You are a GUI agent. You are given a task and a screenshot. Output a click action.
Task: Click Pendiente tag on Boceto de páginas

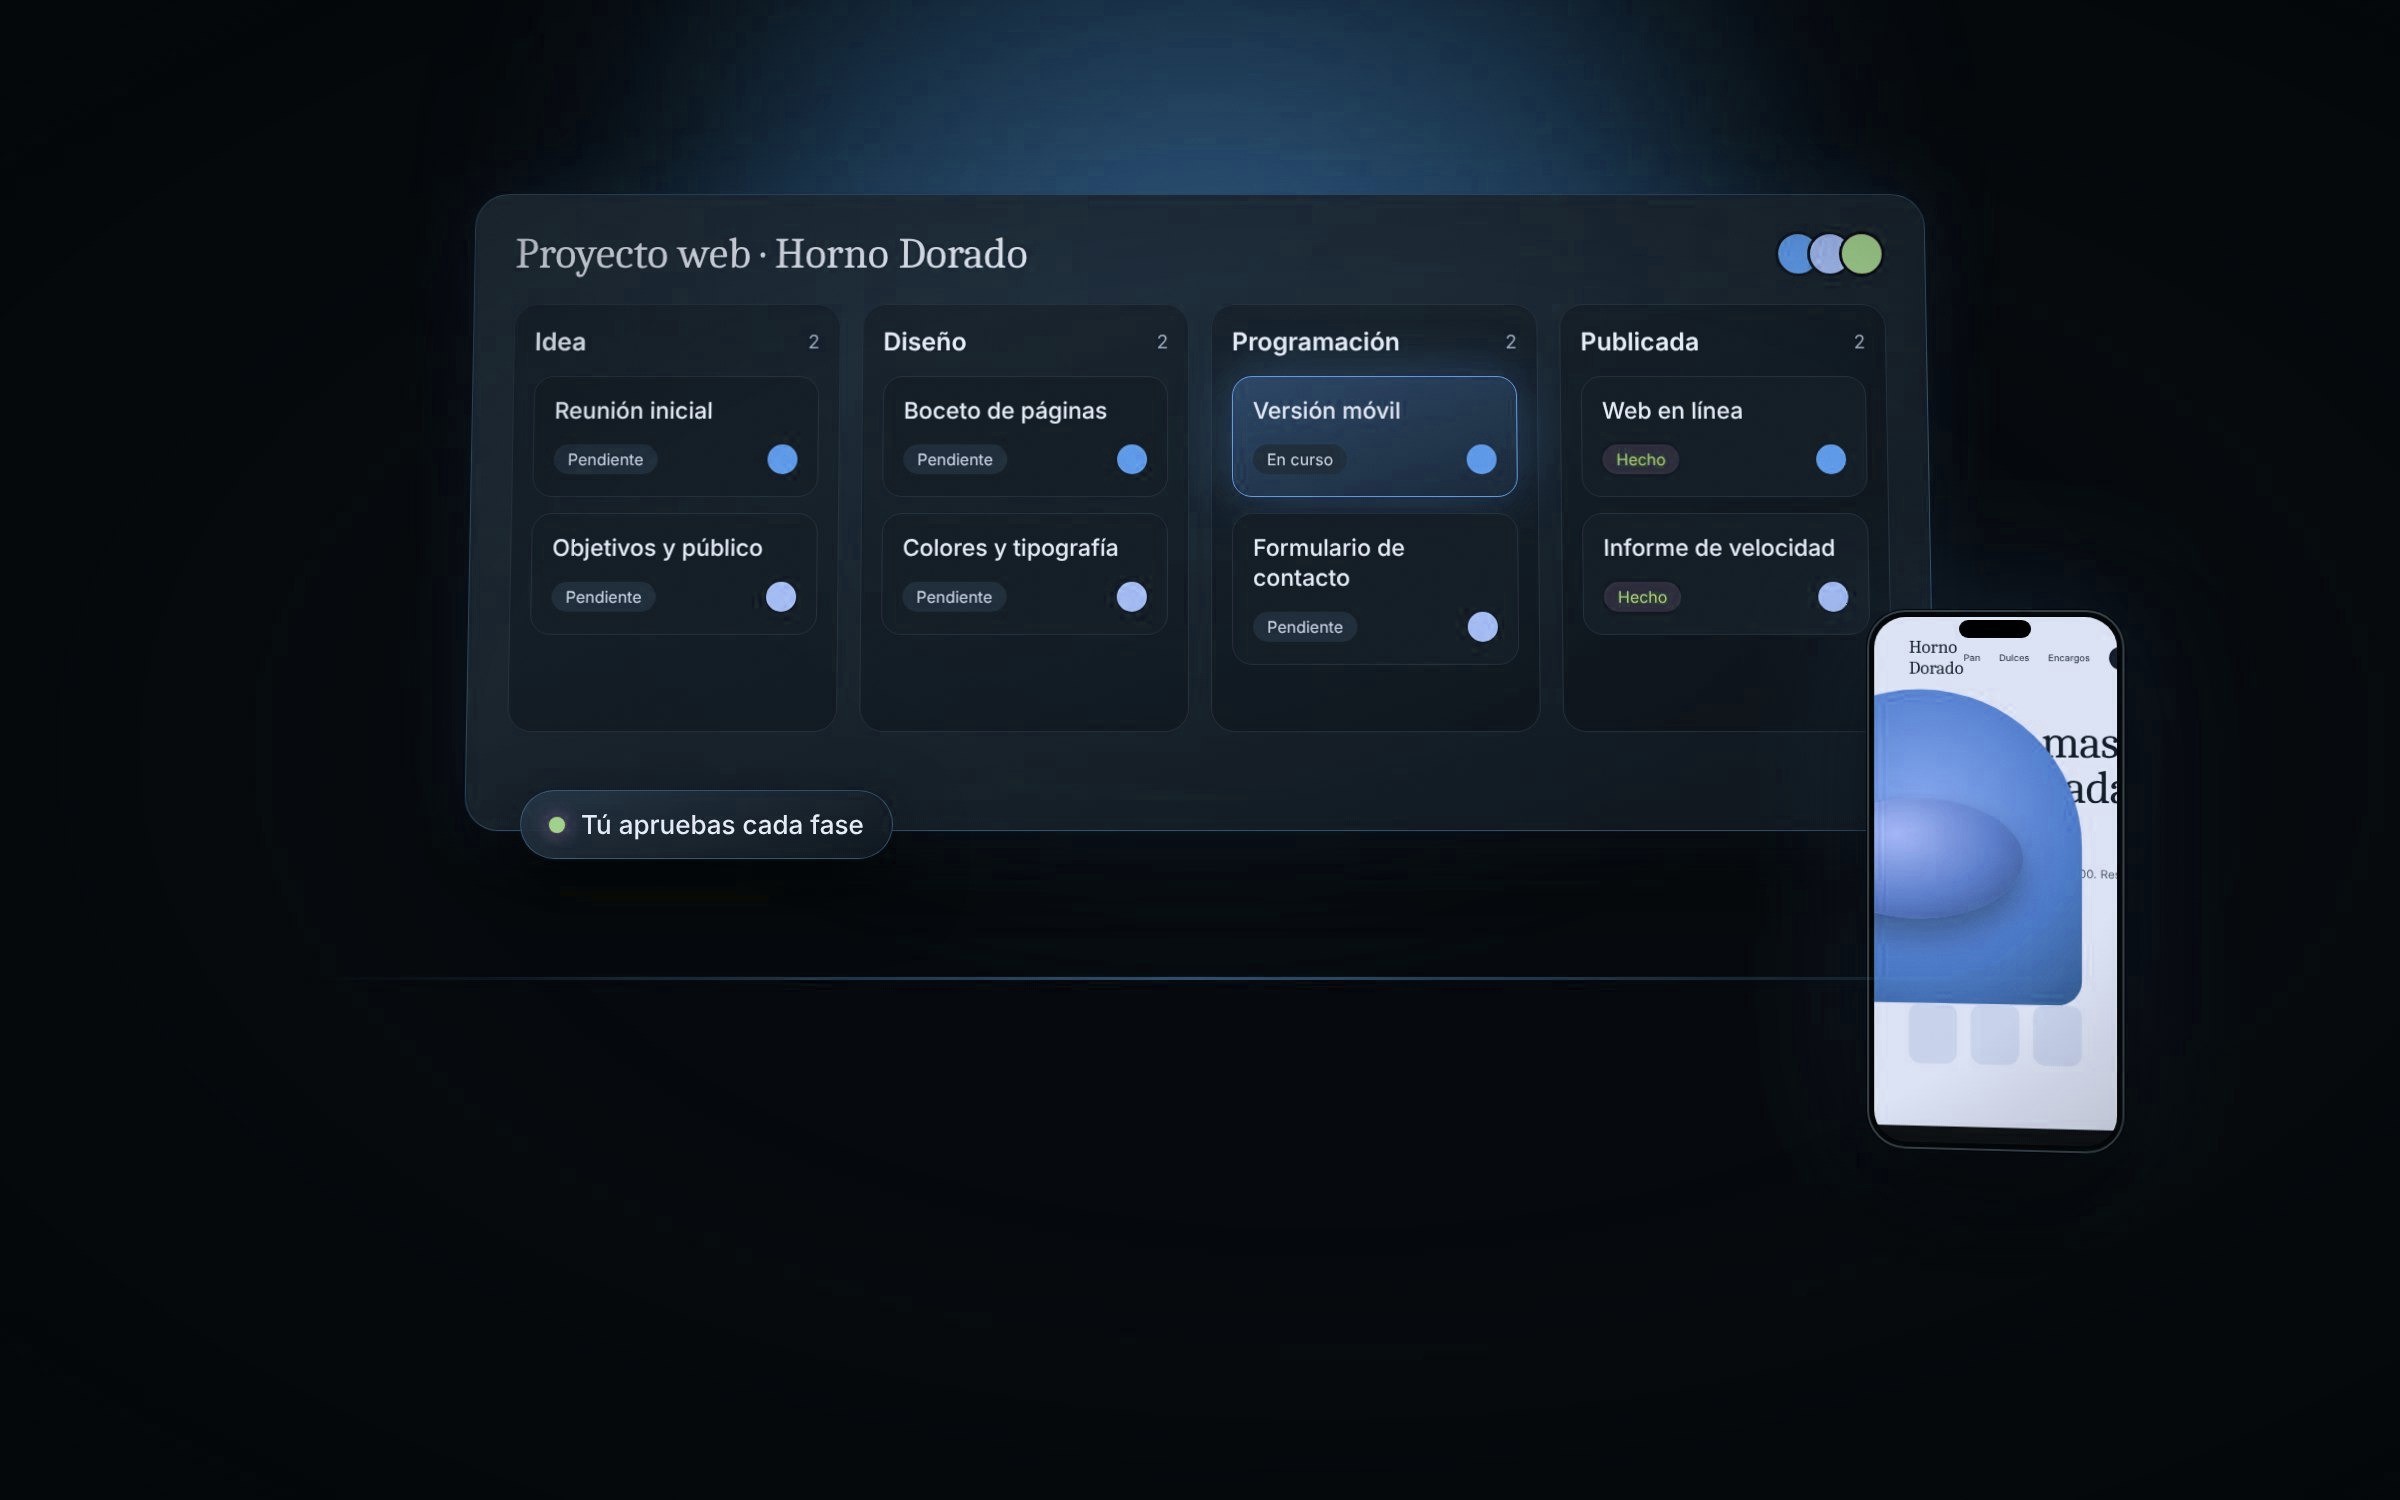[955, 459]
